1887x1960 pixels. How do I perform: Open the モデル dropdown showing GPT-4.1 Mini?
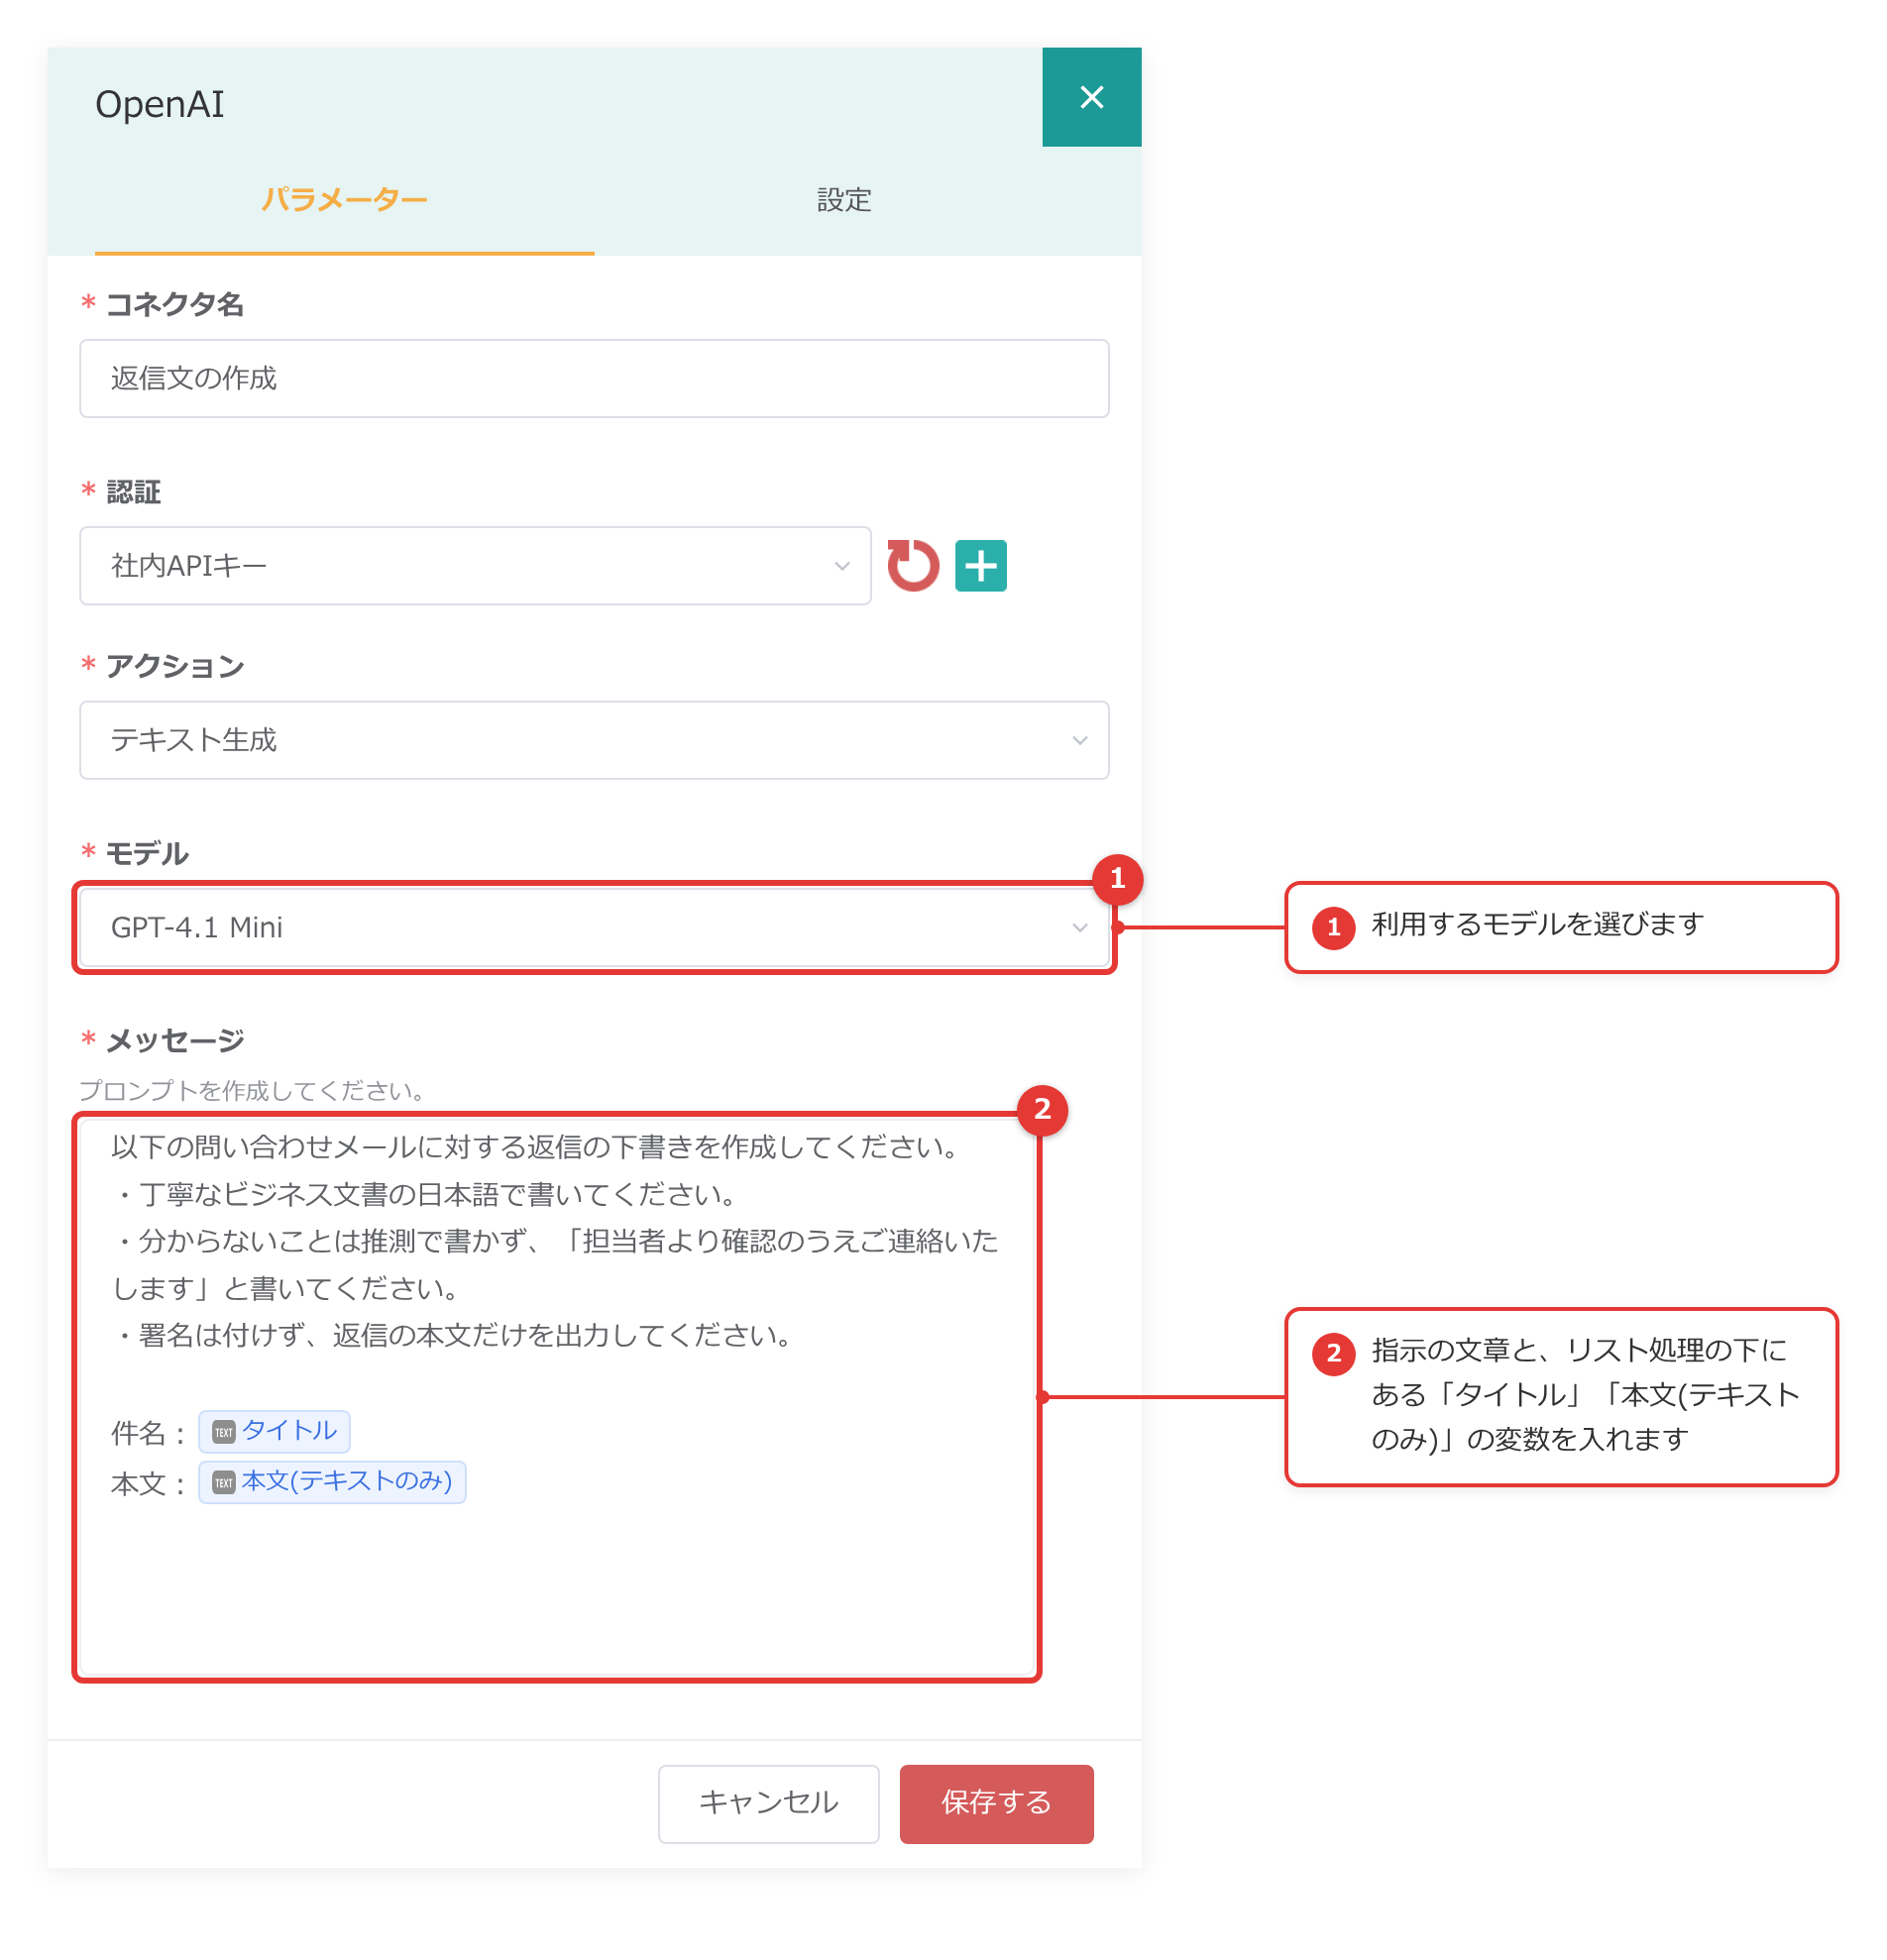(x=594, y=927)
